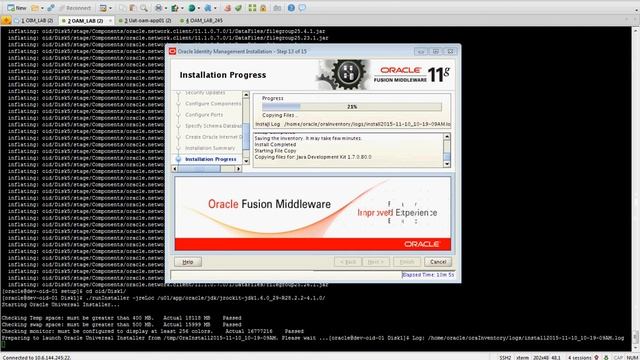This screenshot has width=640, height=360.
Task: Select the Installation Progress step
Action: pyautogui.click(x=211, y=159)
